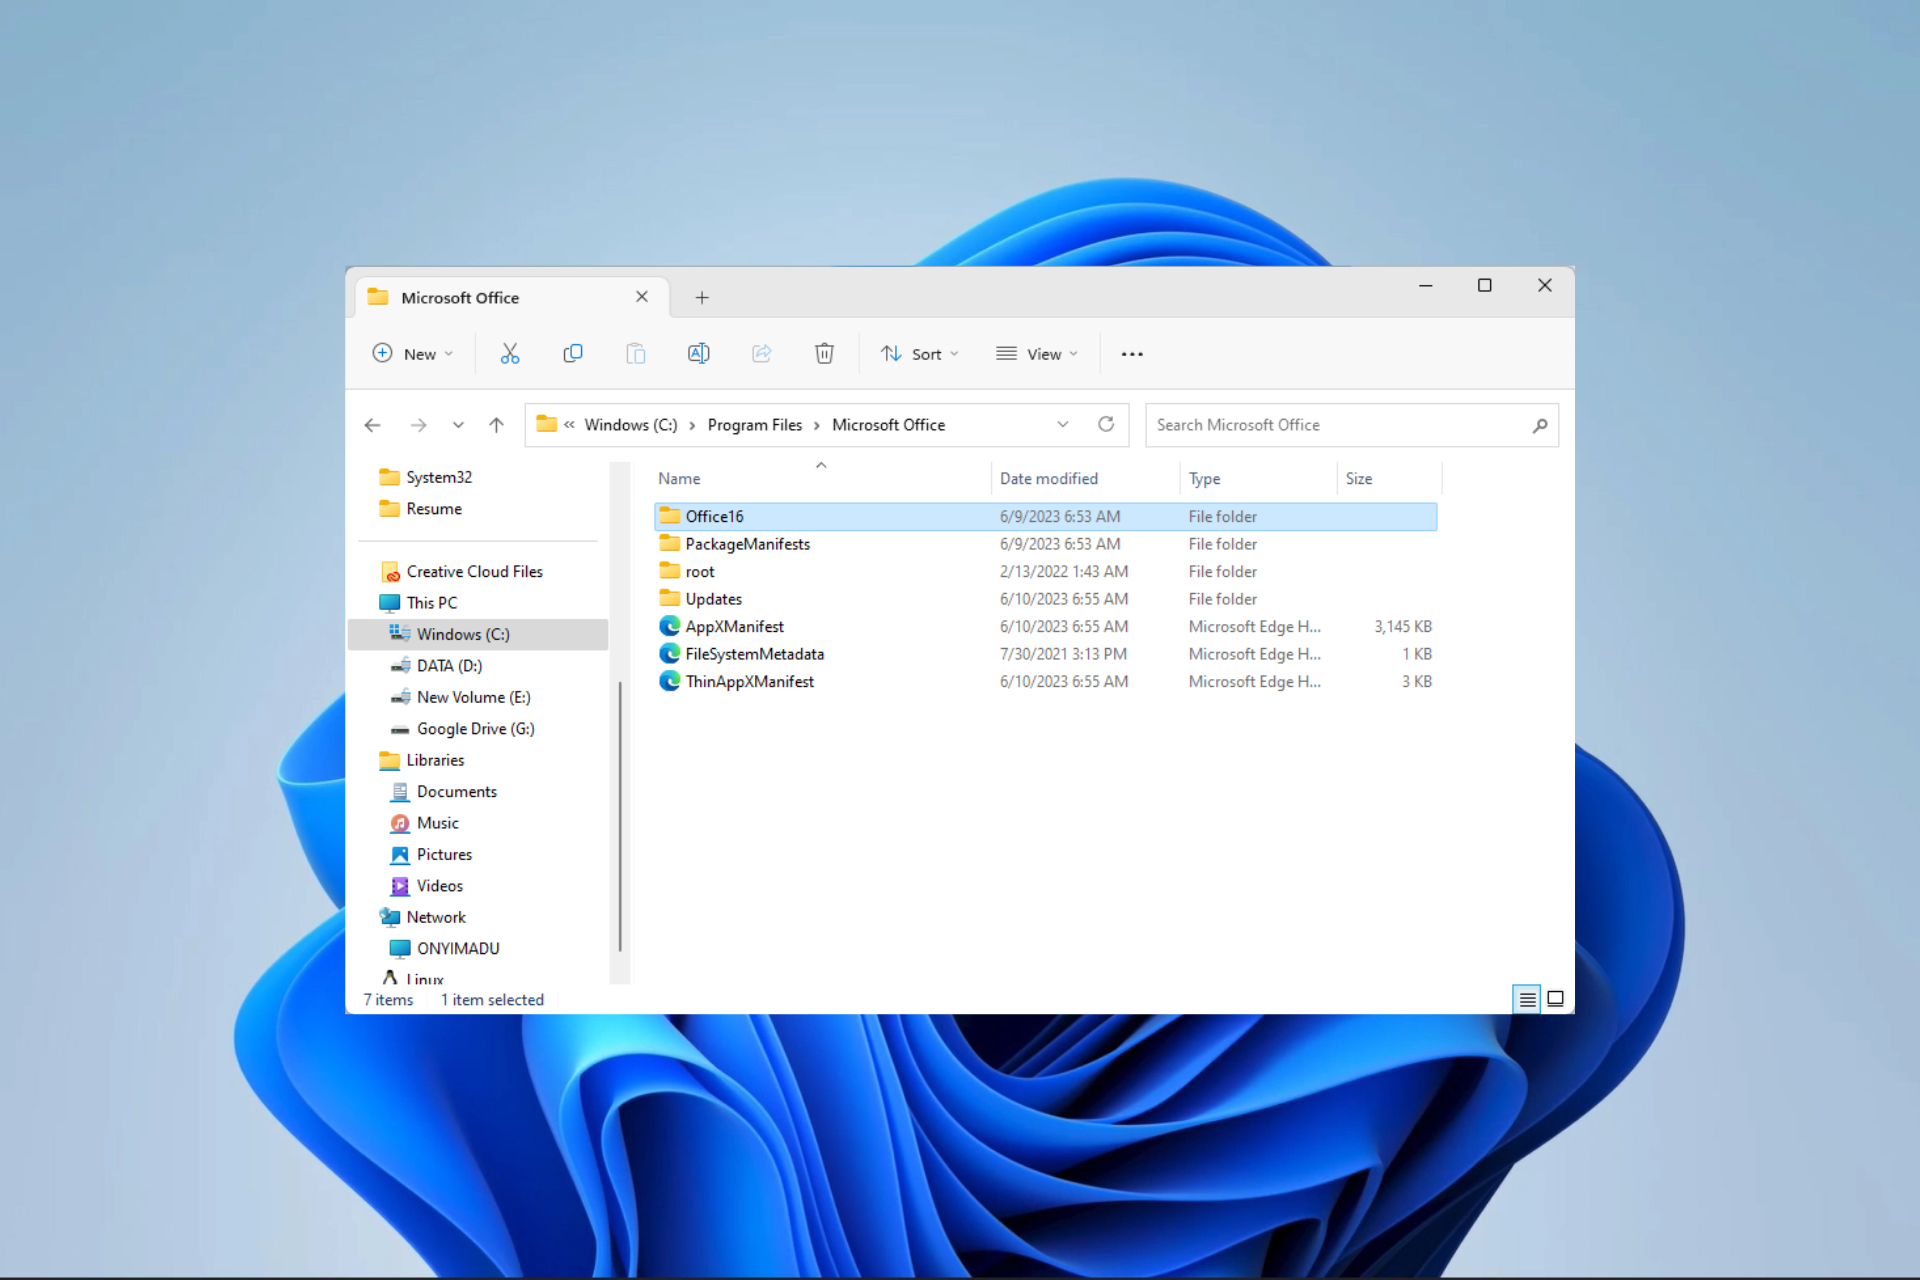This screenshot has width=1920, height=1280.
Task: Sort by the Size column header
Action: 1359,479
